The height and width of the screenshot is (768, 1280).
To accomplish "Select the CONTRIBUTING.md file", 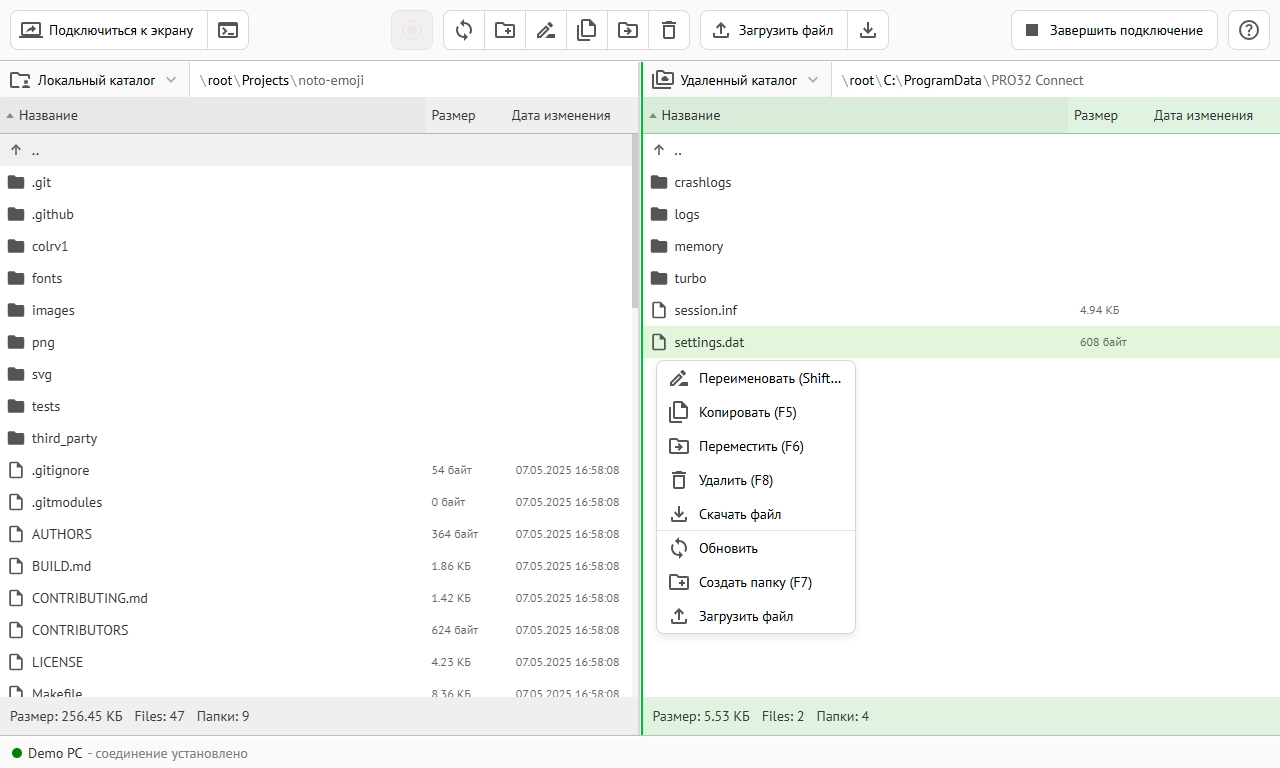I will pyautogui.click(x=316, y=598).
